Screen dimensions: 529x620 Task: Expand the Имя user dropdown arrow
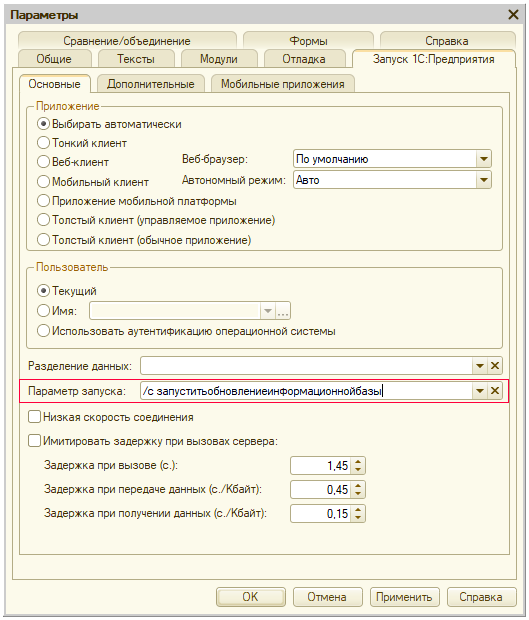[268, 311]
